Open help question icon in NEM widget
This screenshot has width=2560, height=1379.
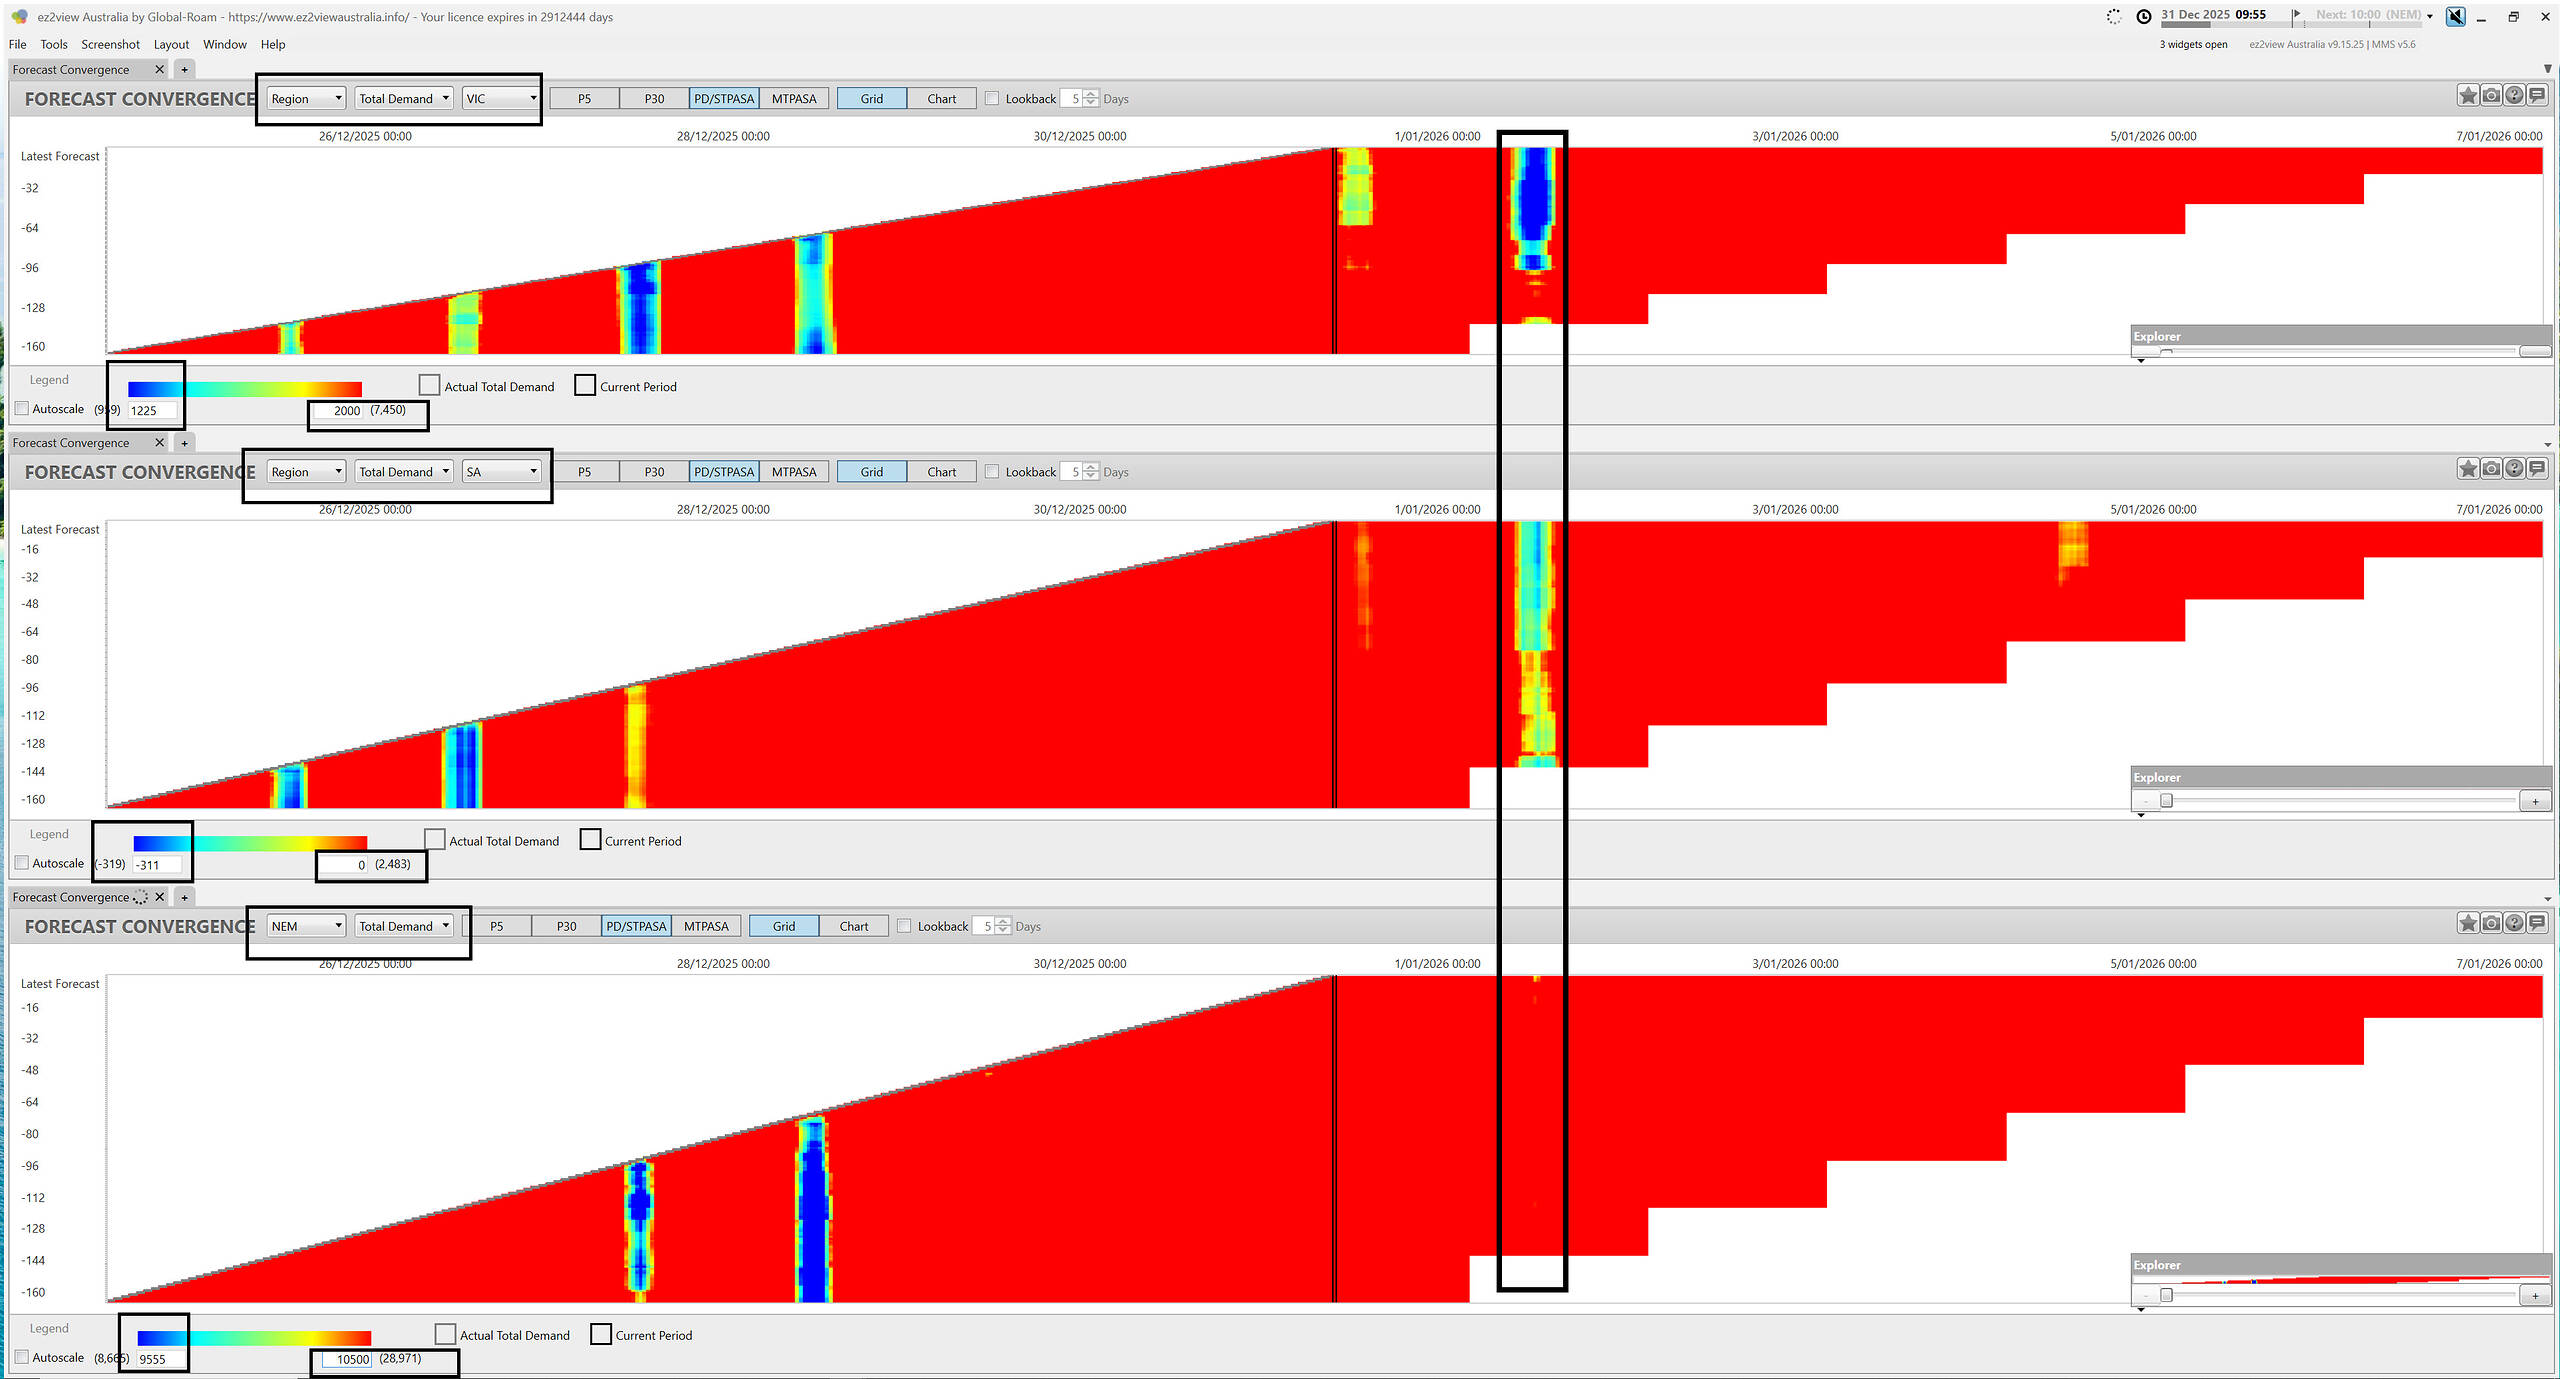tap(2514, 923)
